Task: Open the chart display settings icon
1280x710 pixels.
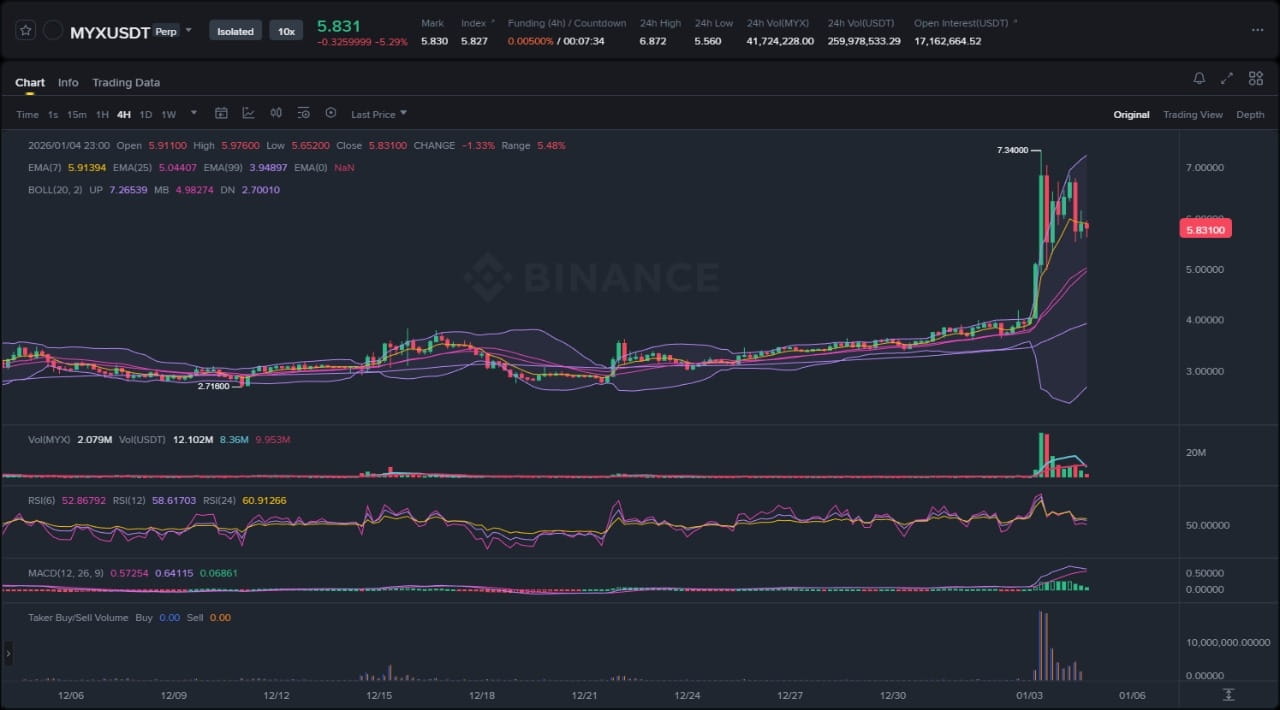Action: [x=303, y=113]
